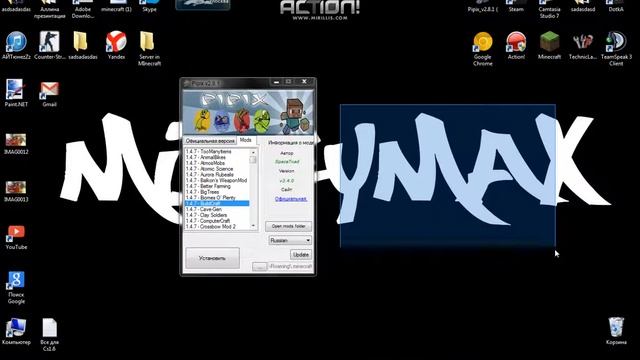Image resolution: width=640 pixels, height=360 pixels.
Task: Click the browse '...' path button
Action: [x=259, y=267]
